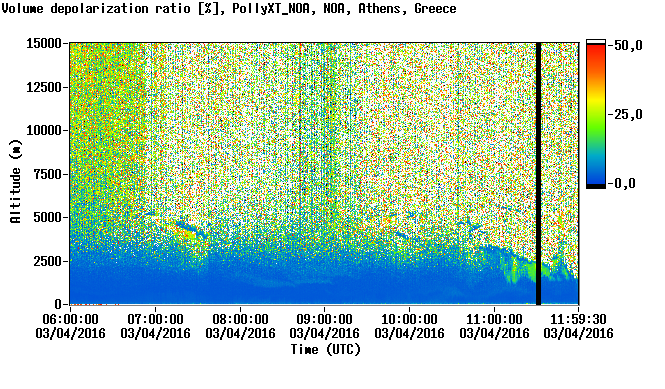Select the 2500 altitude tick label

[48, 261]
